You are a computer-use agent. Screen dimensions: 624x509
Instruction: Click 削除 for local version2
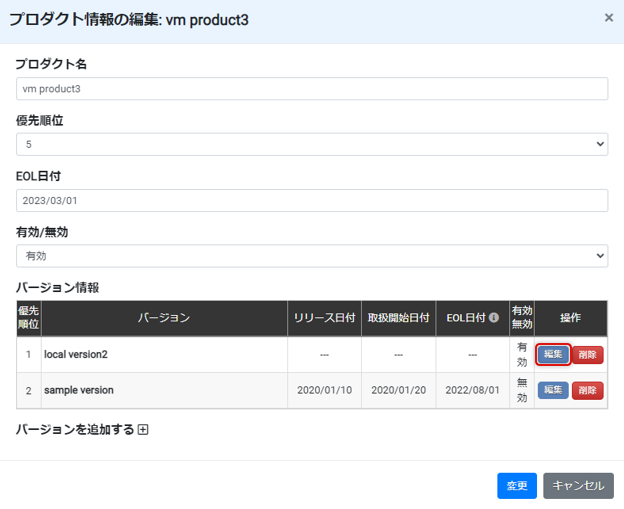coord(587,355)
